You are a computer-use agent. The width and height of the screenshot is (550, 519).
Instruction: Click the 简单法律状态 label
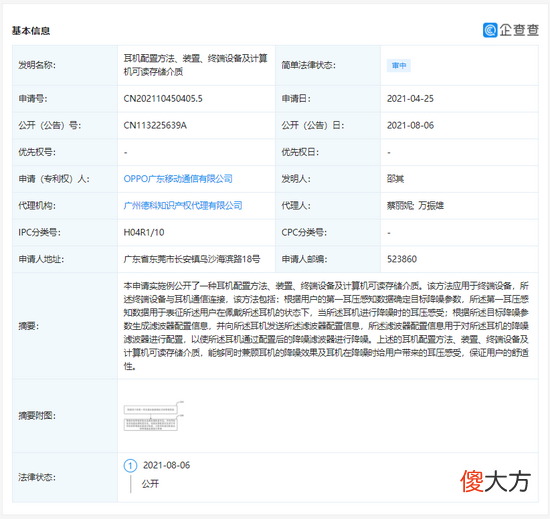click(308, 65)
